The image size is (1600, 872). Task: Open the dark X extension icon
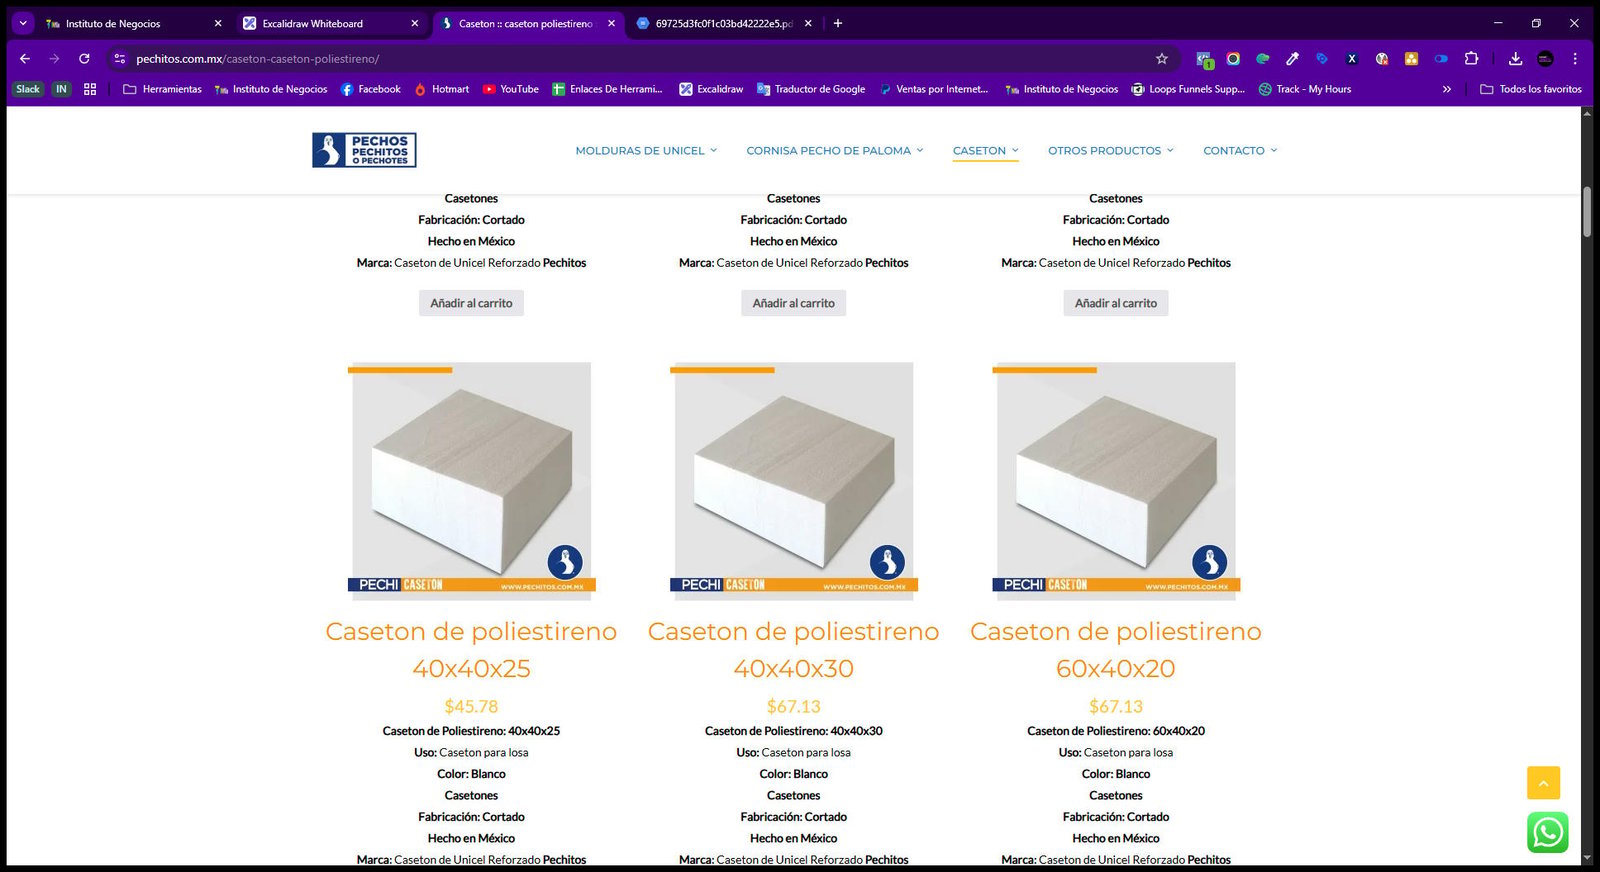[x=1351, y=59]
